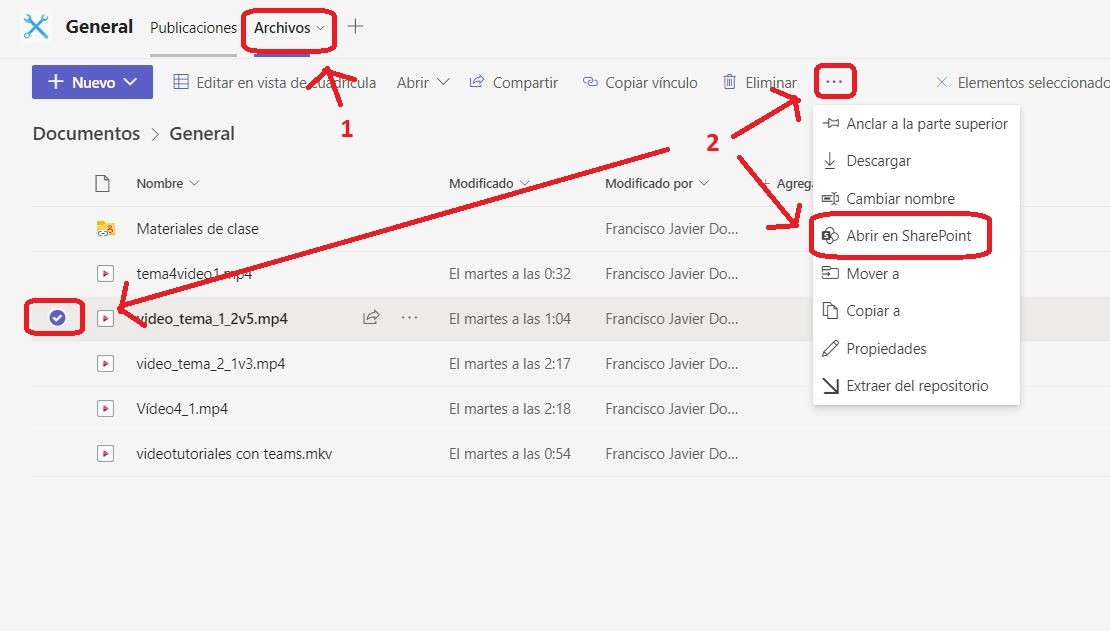Open the Archivos tab
The image size is (1110, 631).
pos(282,28)
